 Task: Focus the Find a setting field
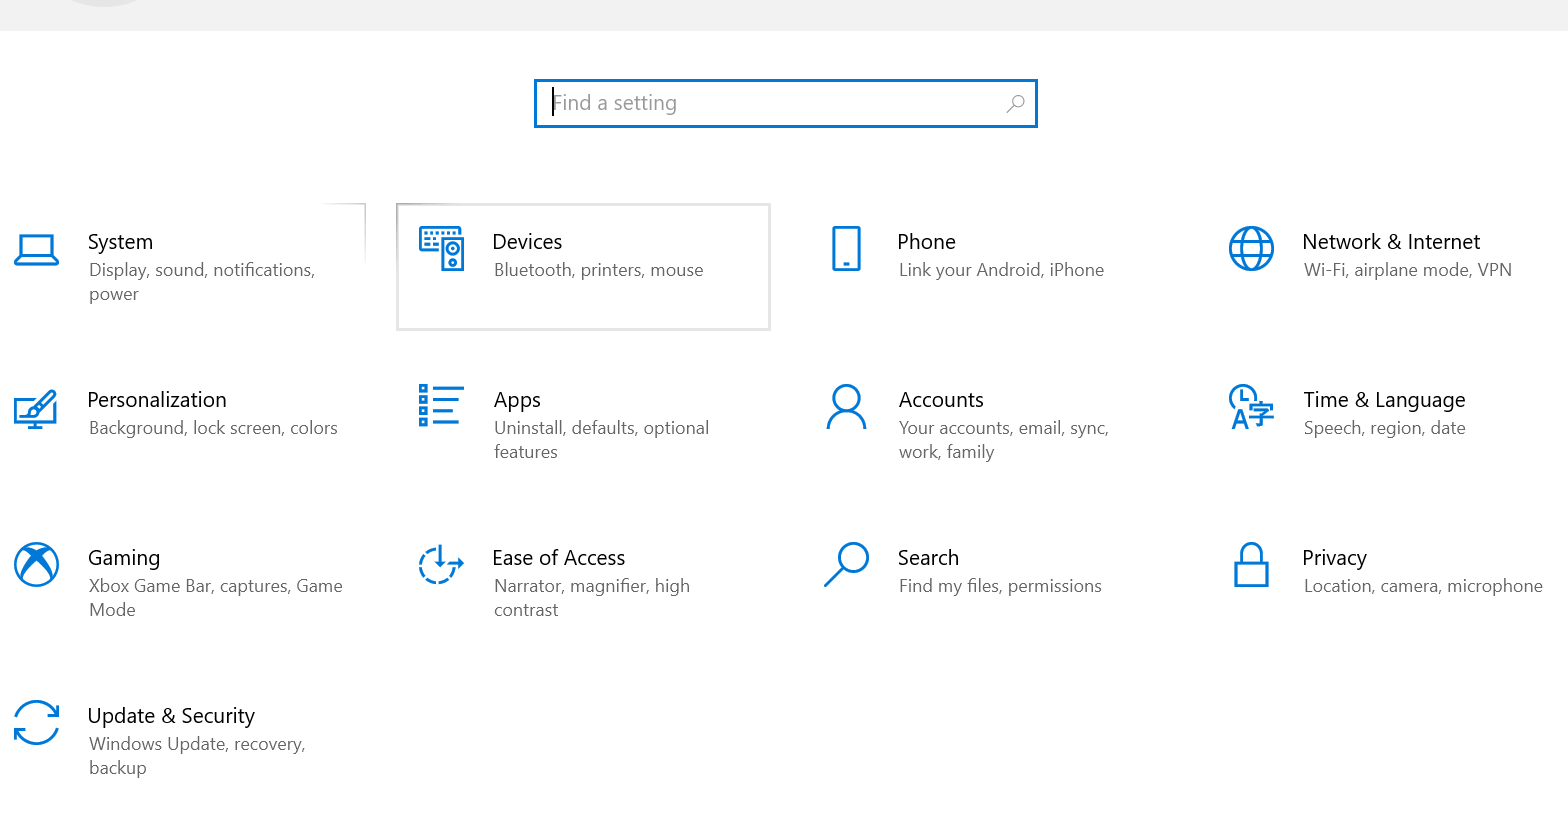(786, 103)
